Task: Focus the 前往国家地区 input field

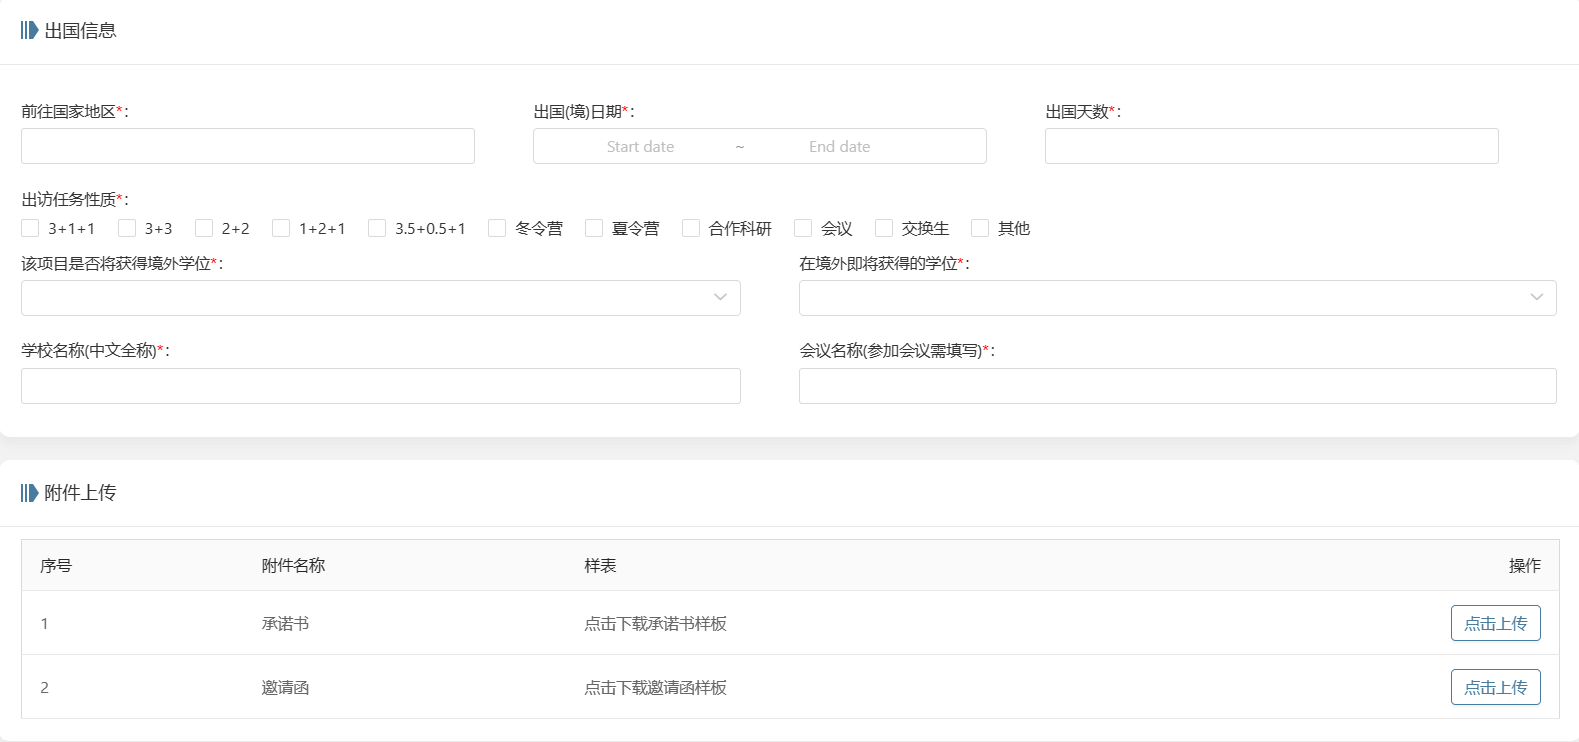Action: click(248, 146)
